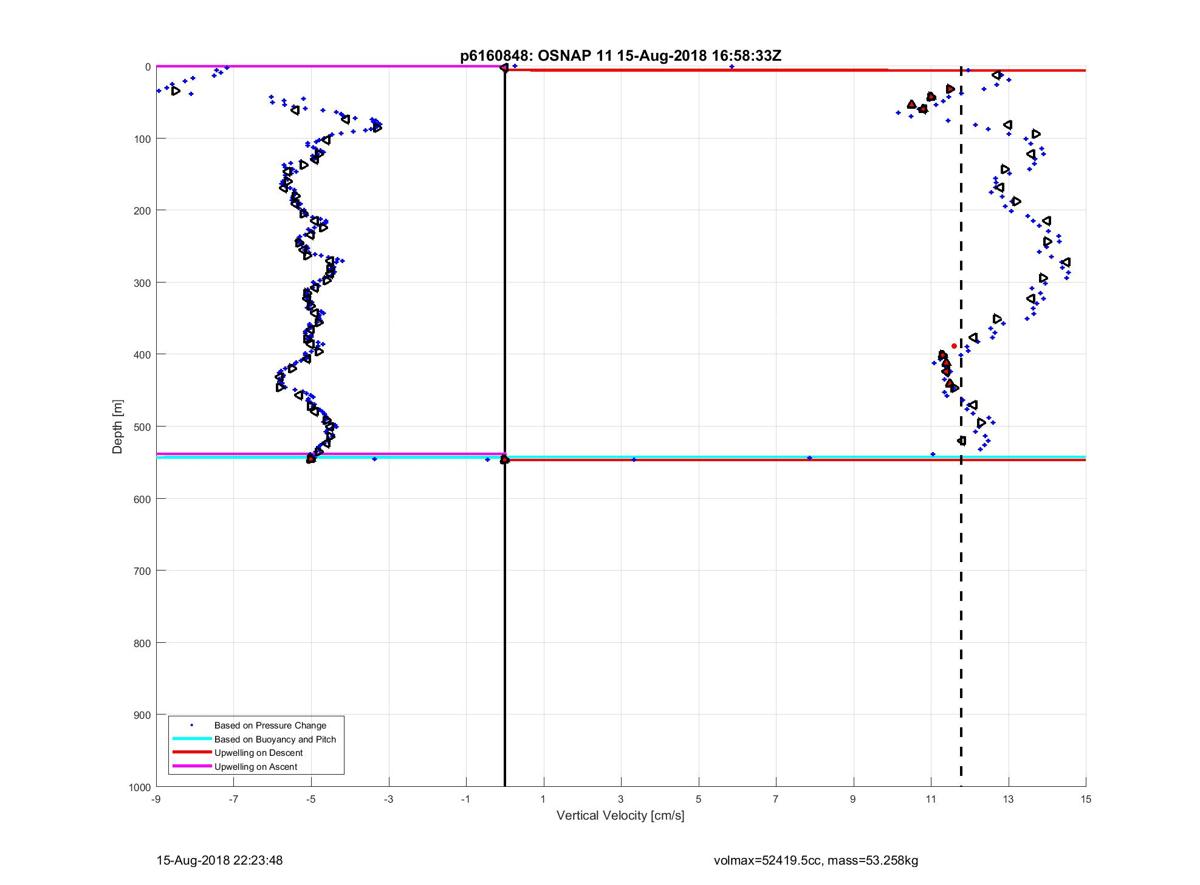Click velocity tick label -5

[x=310, y=799]
